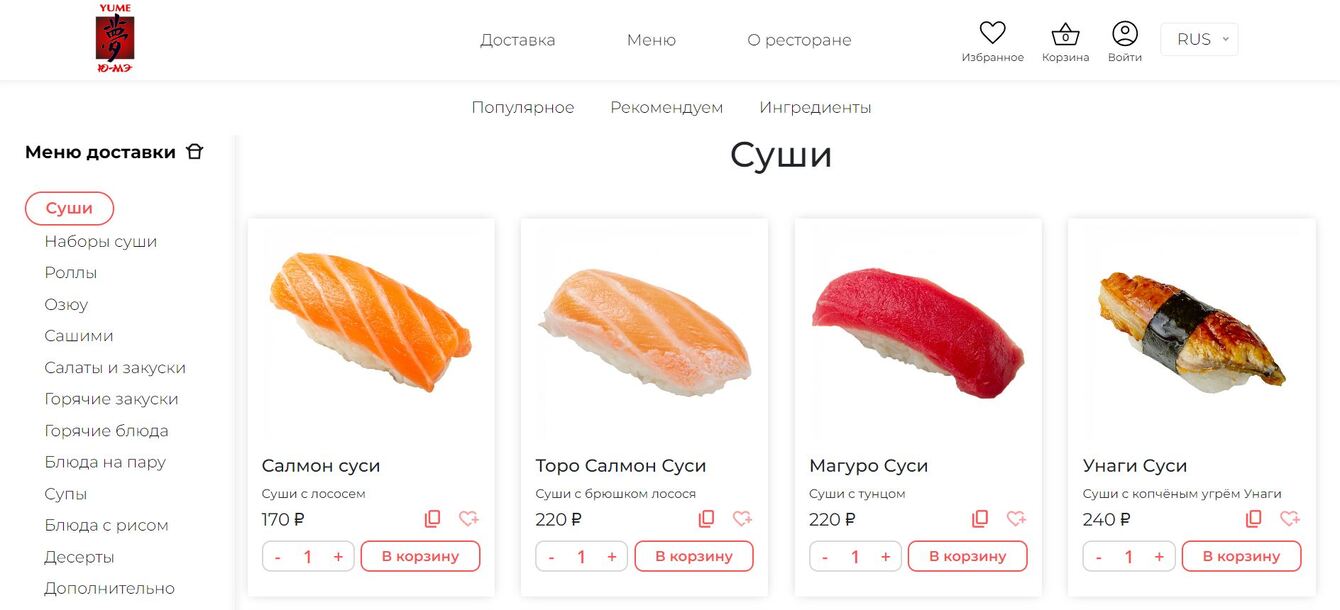
Task: Select Роллы in the delivery menu
Action: pyautogui.click(x=71, y=273)
